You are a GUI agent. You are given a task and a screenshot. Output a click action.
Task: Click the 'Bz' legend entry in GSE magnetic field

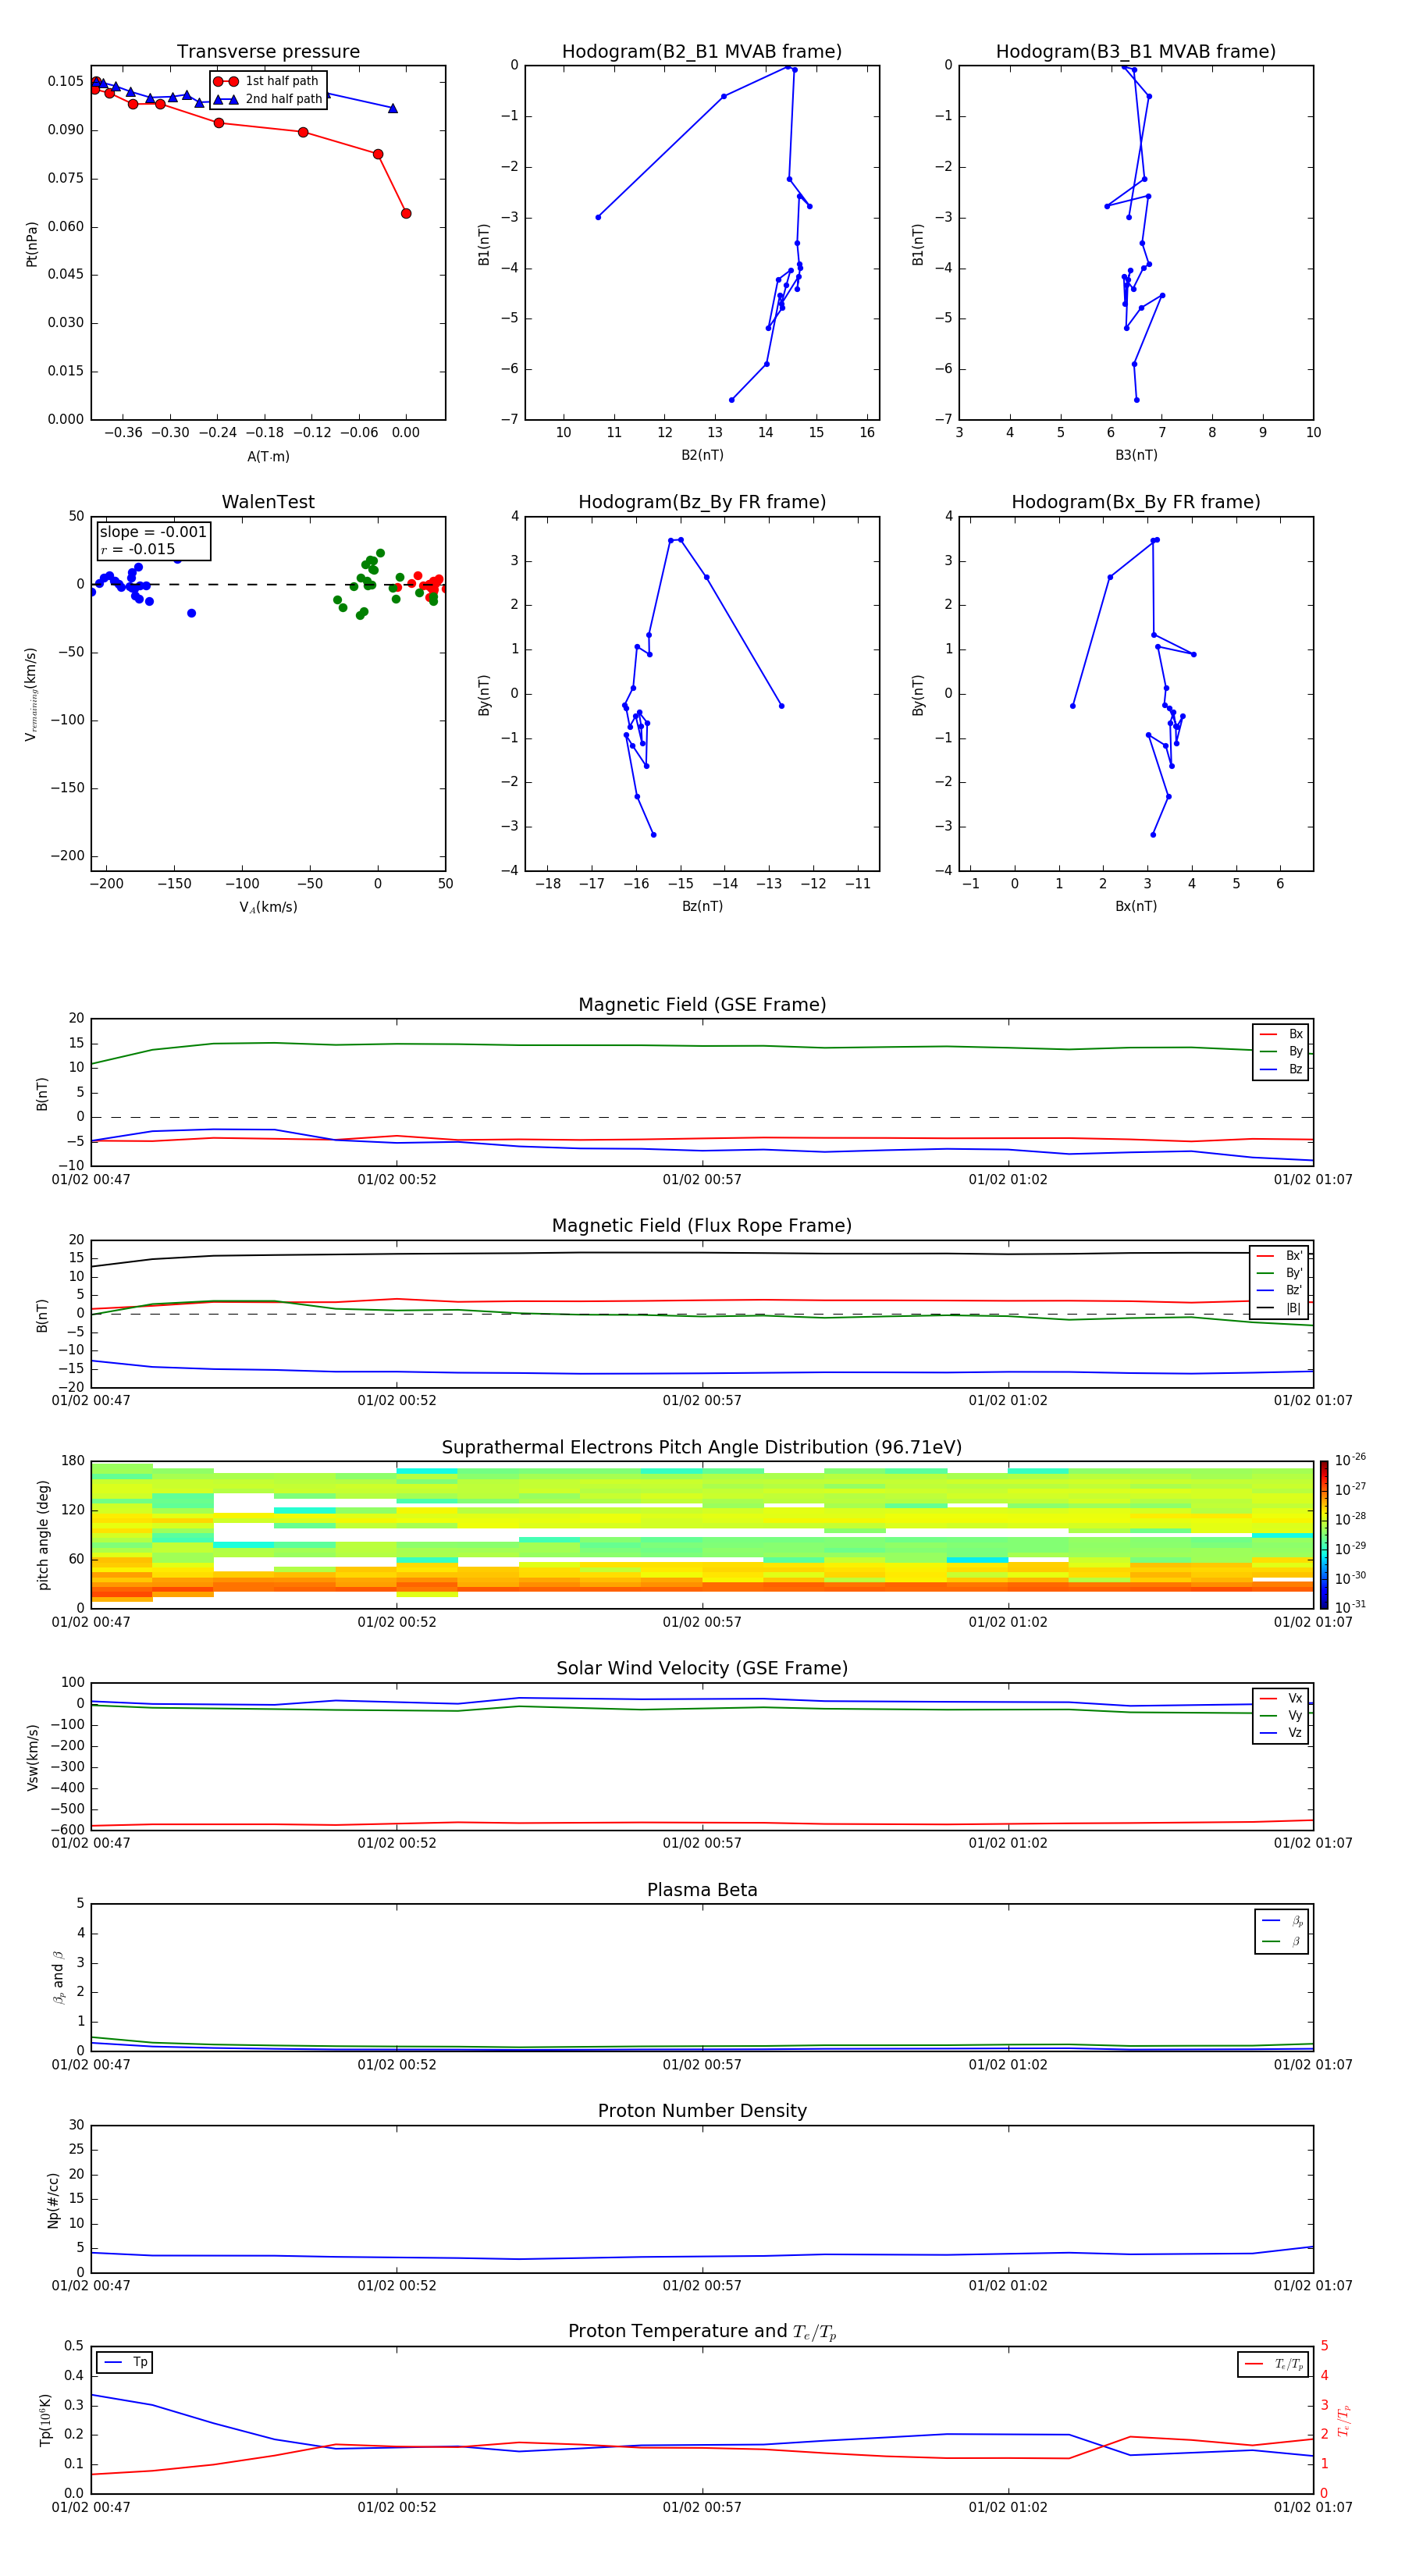point(1281,1069)
